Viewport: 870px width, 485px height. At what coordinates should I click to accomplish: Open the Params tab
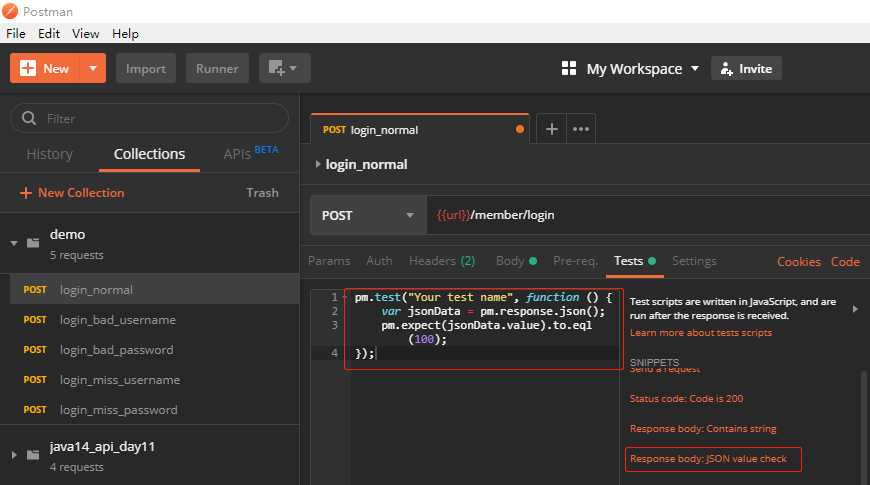point(329,261)
